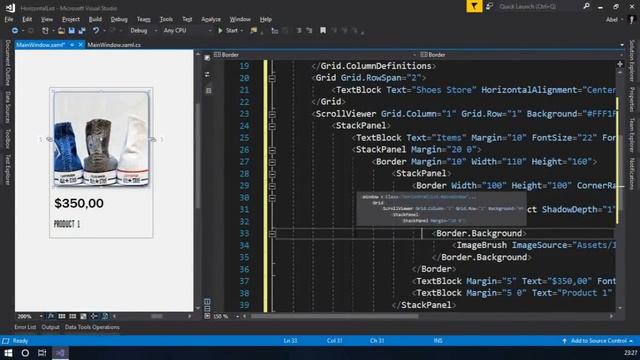This screenshot has height=360, width=640.
Task: Toggle show snap grid in designer
Action: point(62,316)
